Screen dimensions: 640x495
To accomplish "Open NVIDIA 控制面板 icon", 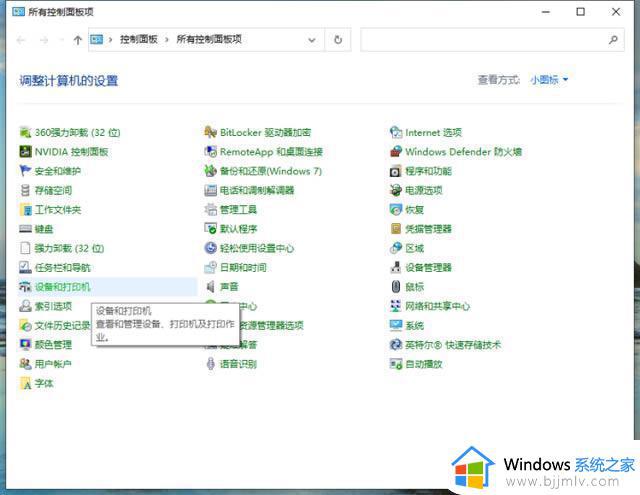I will click(x=25, y=151).
